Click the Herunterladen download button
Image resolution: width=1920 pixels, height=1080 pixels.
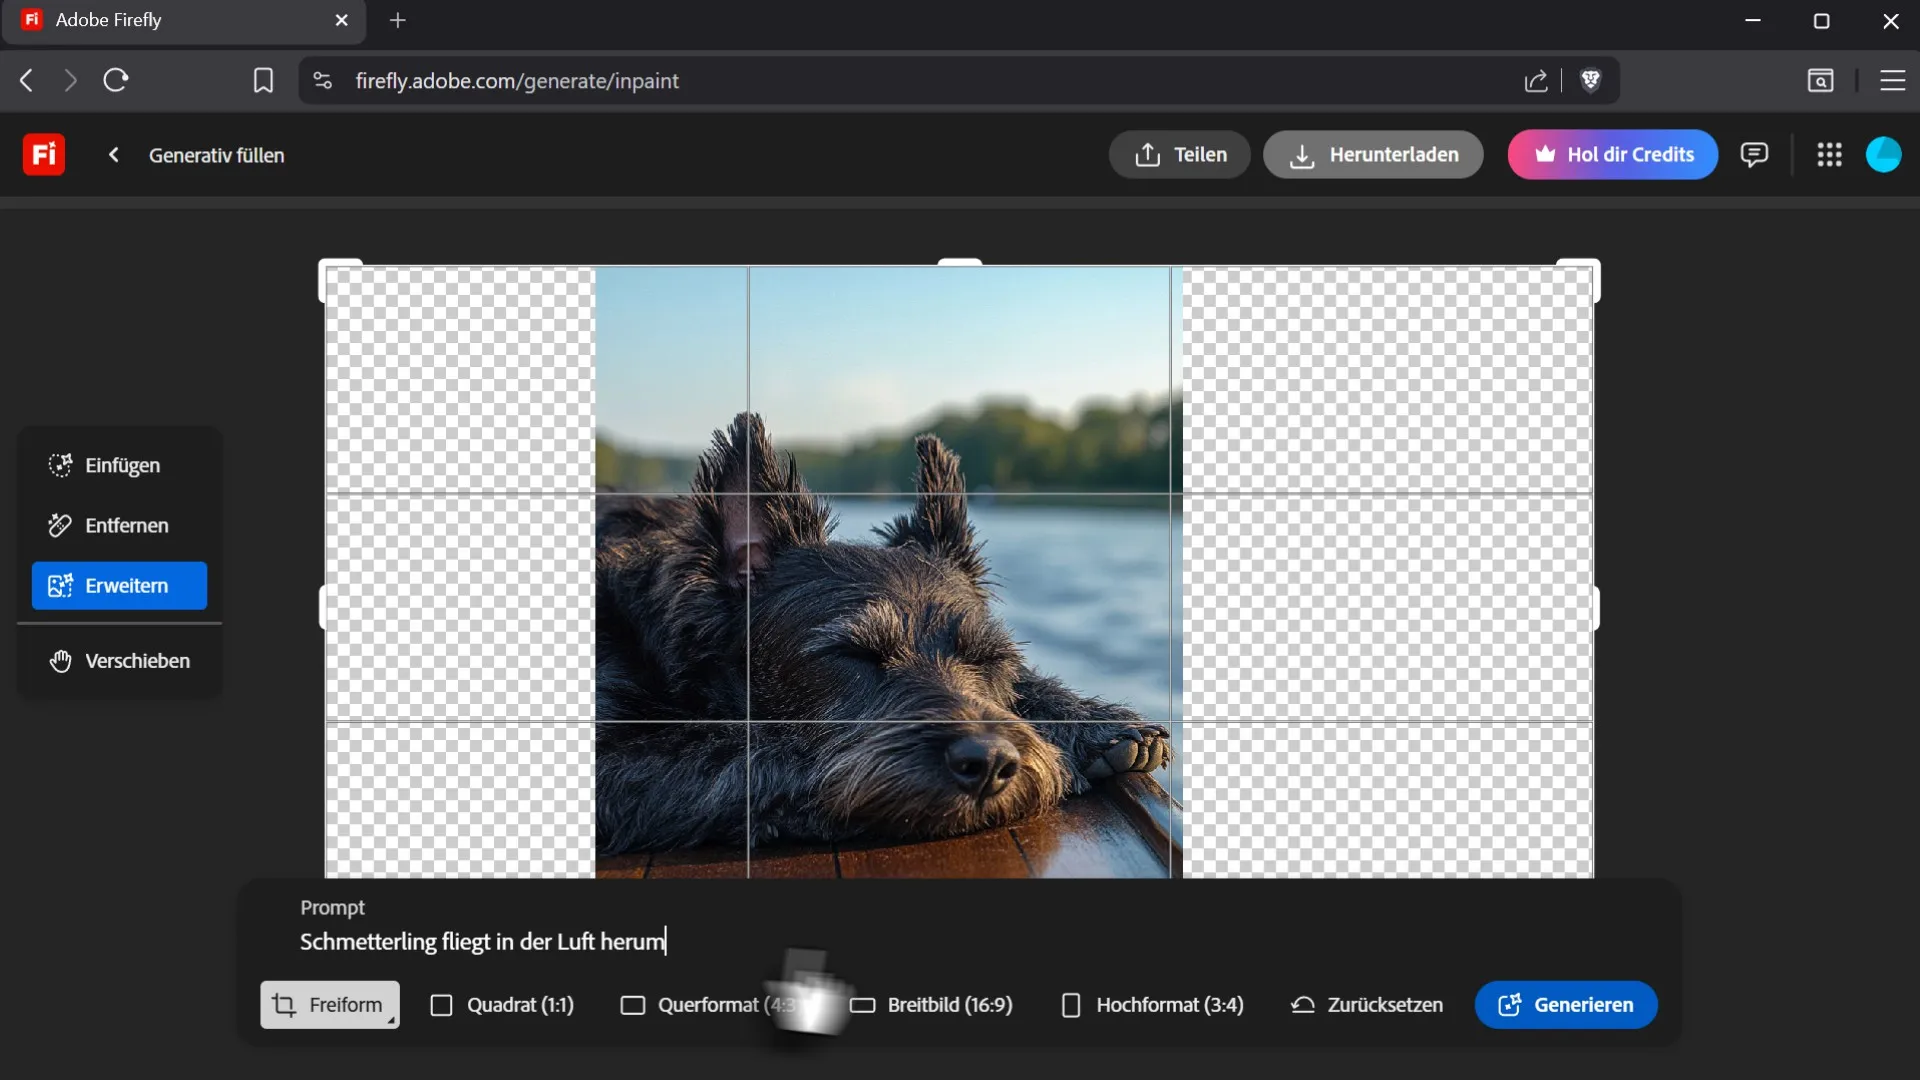coord(1373,155)
